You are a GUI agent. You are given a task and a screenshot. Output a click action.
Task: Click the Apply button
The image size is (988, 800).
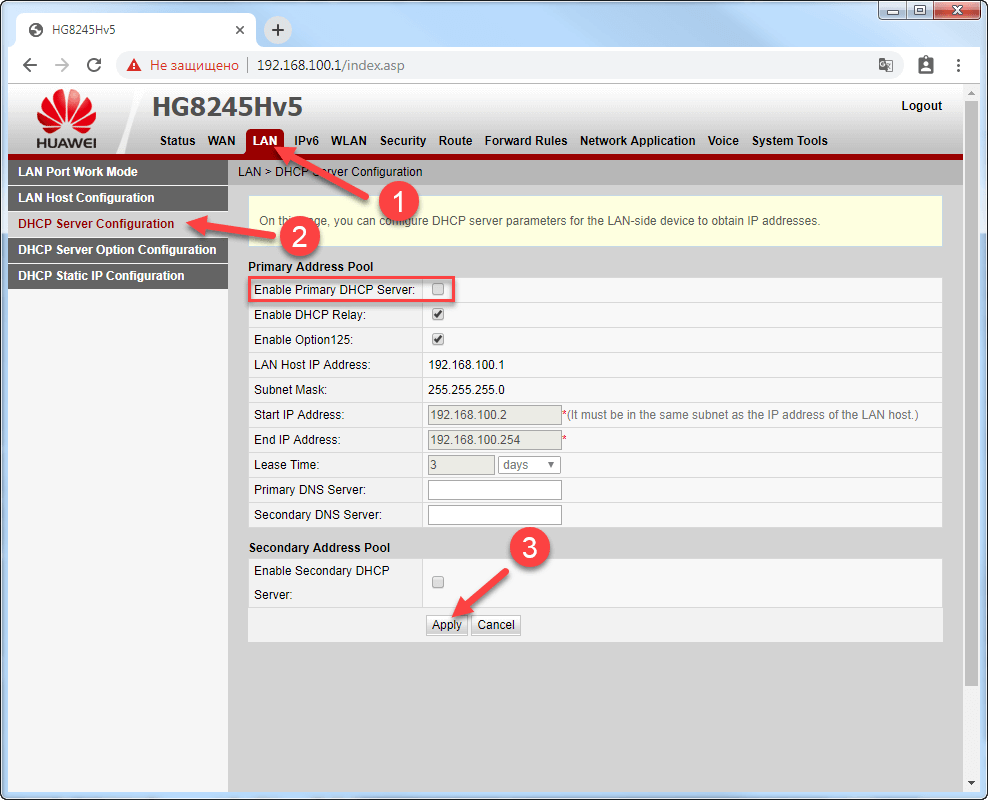click(446, 624)
